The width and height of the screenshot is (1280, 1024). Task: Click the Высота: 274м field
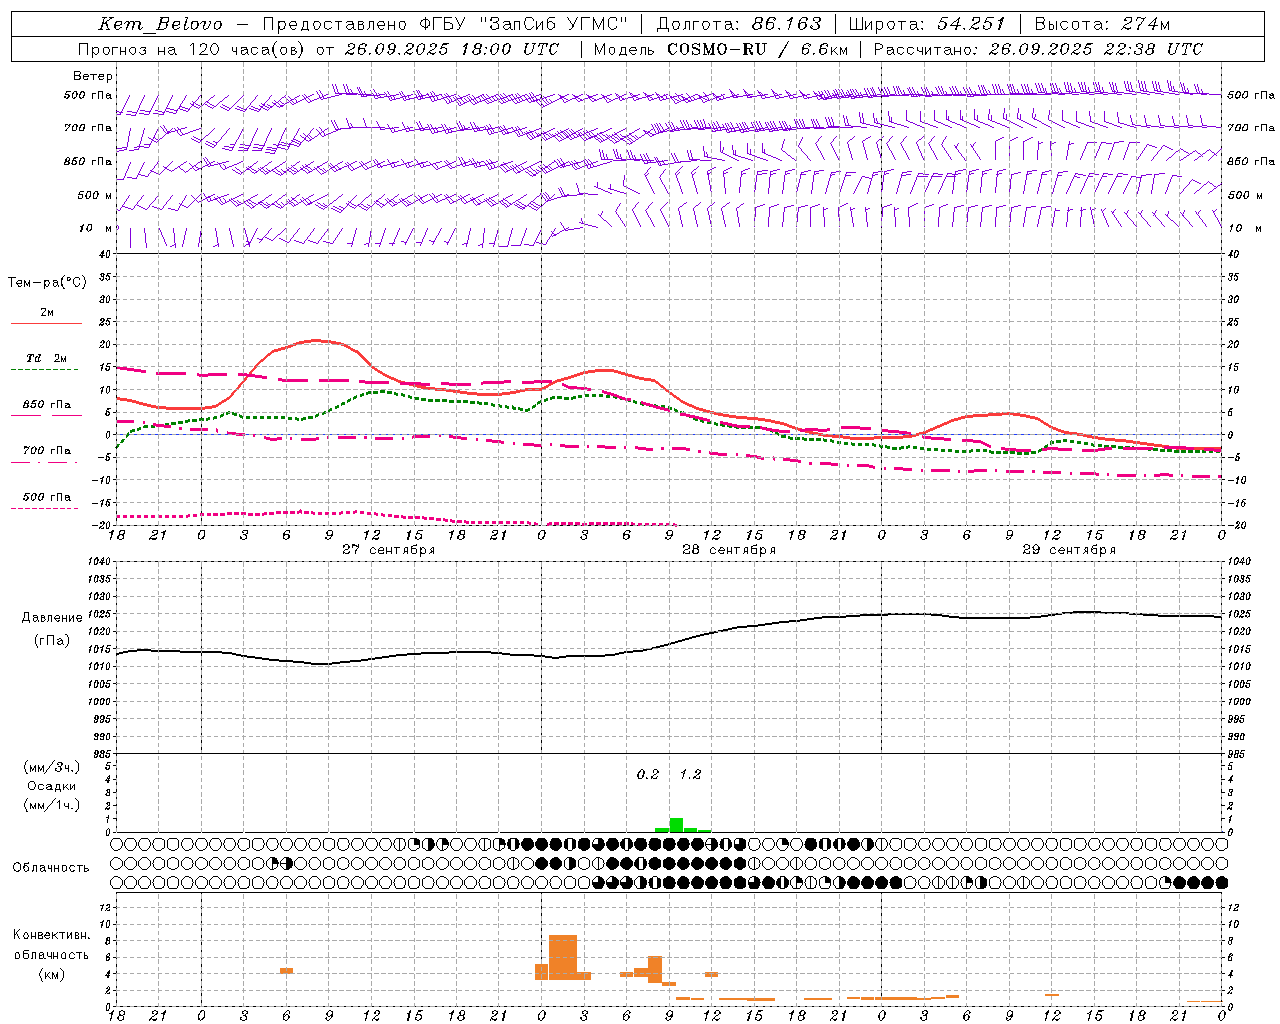pyautogui.click(x=1101, y=24)
